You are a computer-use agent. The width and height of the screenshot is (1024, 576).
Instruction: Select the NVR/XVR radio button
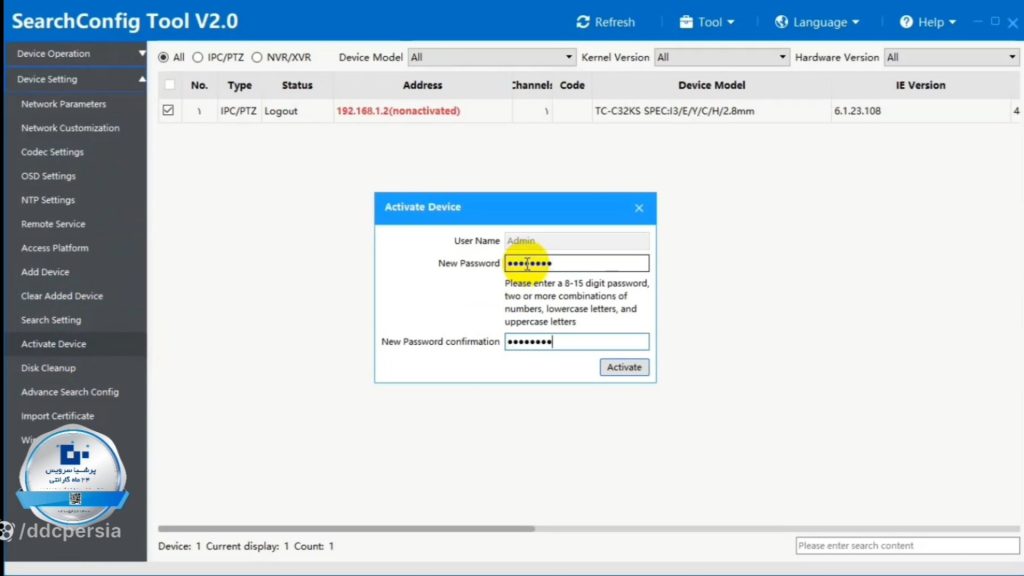[x=257, y=57]
